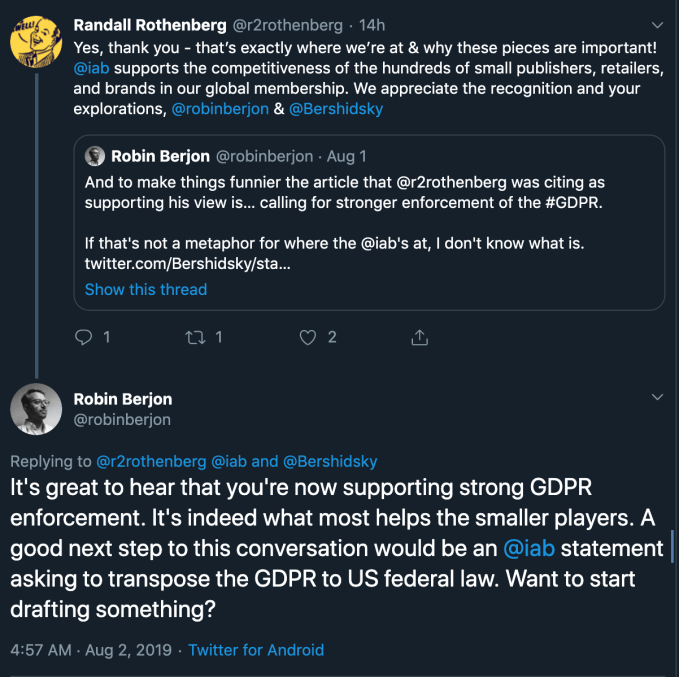Click 'Twitter for Android' source link
This screenshot has height=677, width=679.
point(256,649)
